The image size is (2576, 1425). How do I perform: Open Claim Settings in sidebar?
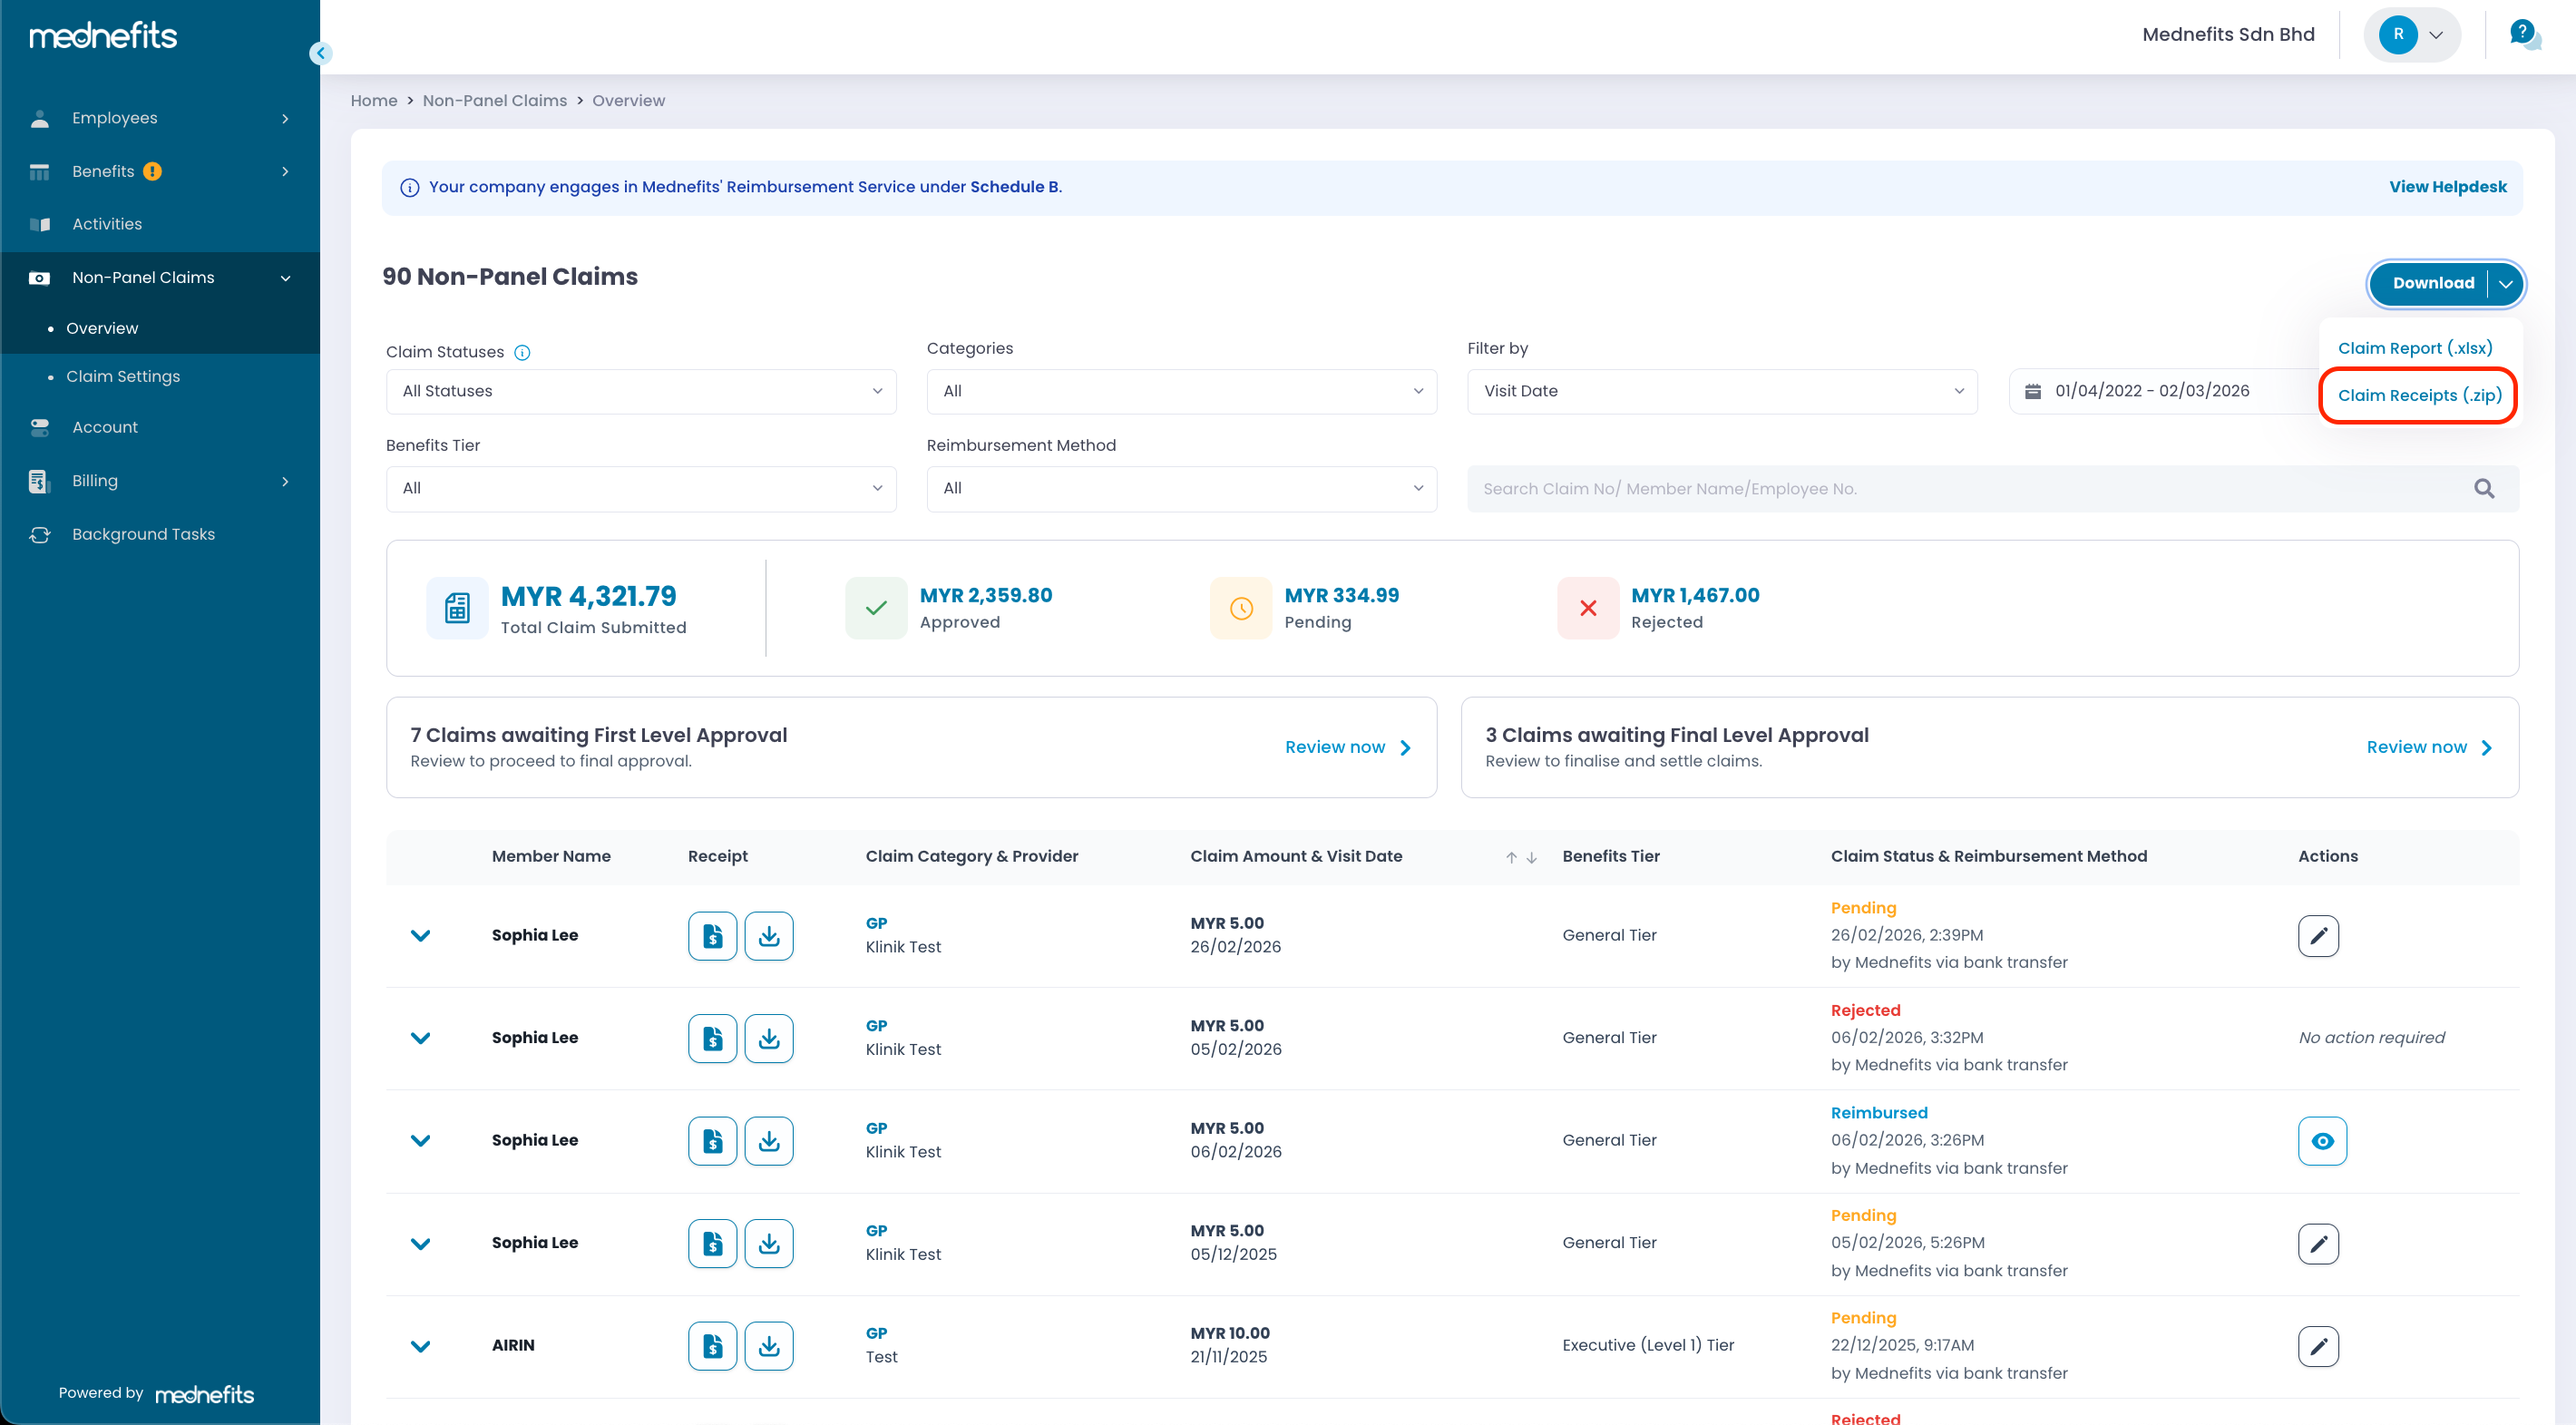pos(123,376)
